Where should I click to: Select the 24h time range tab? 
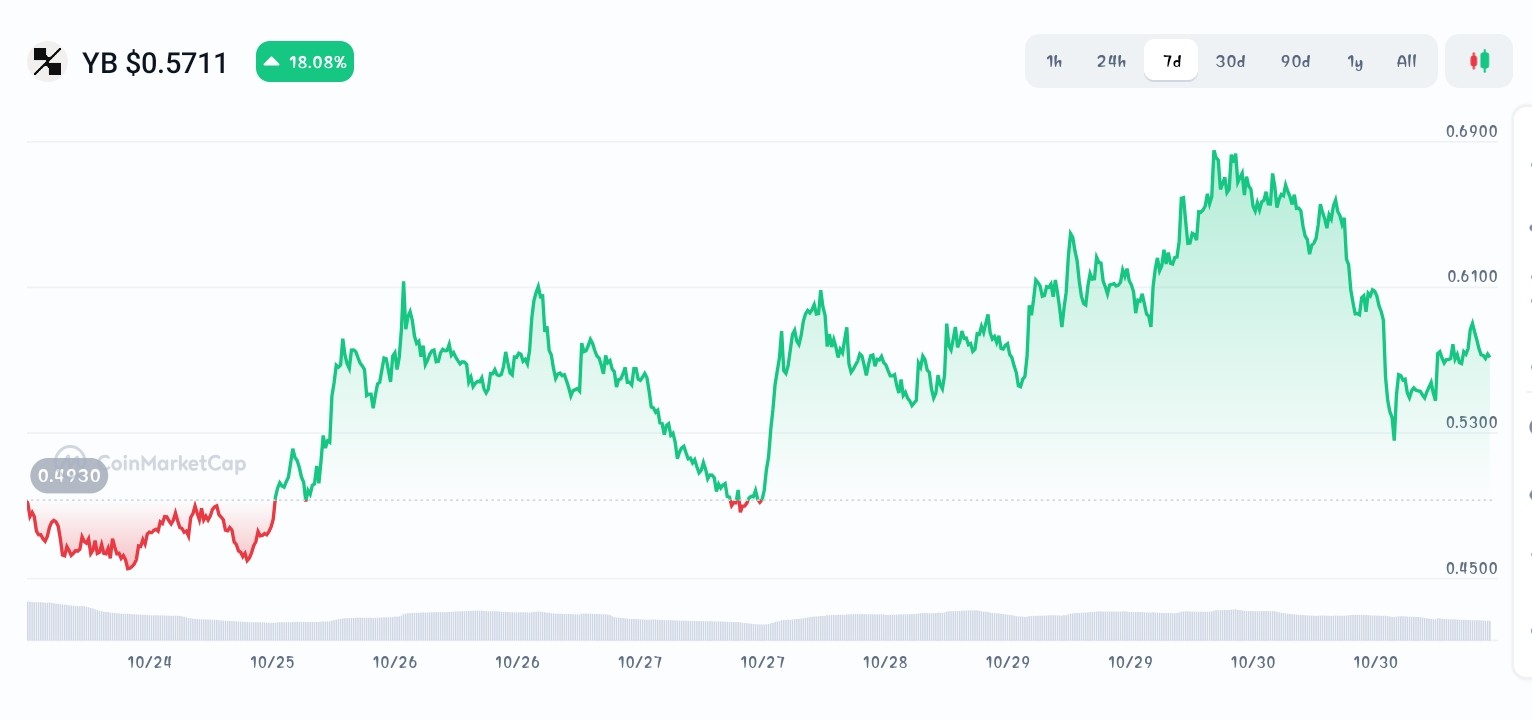click(x=1111, y=61)
